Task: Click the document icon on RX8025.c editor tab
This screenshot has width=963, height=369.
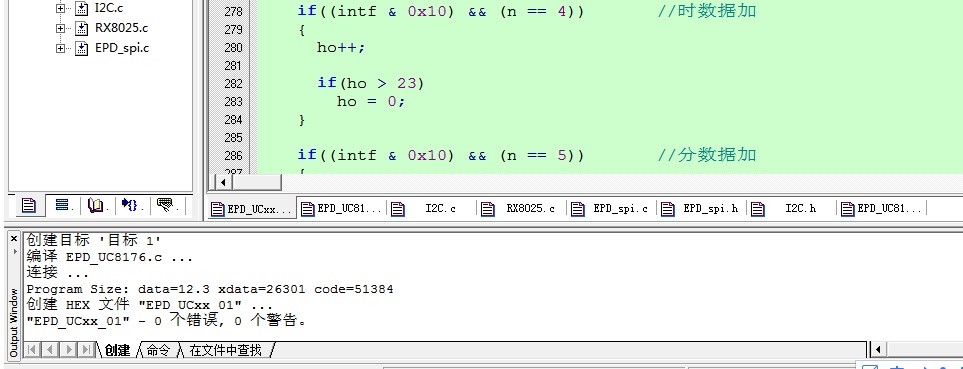Action: click(488, 209)
